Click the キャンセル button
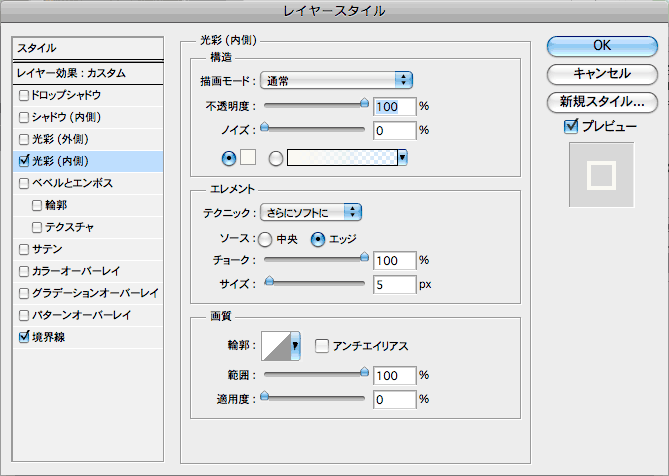 (x=602, y=74)
